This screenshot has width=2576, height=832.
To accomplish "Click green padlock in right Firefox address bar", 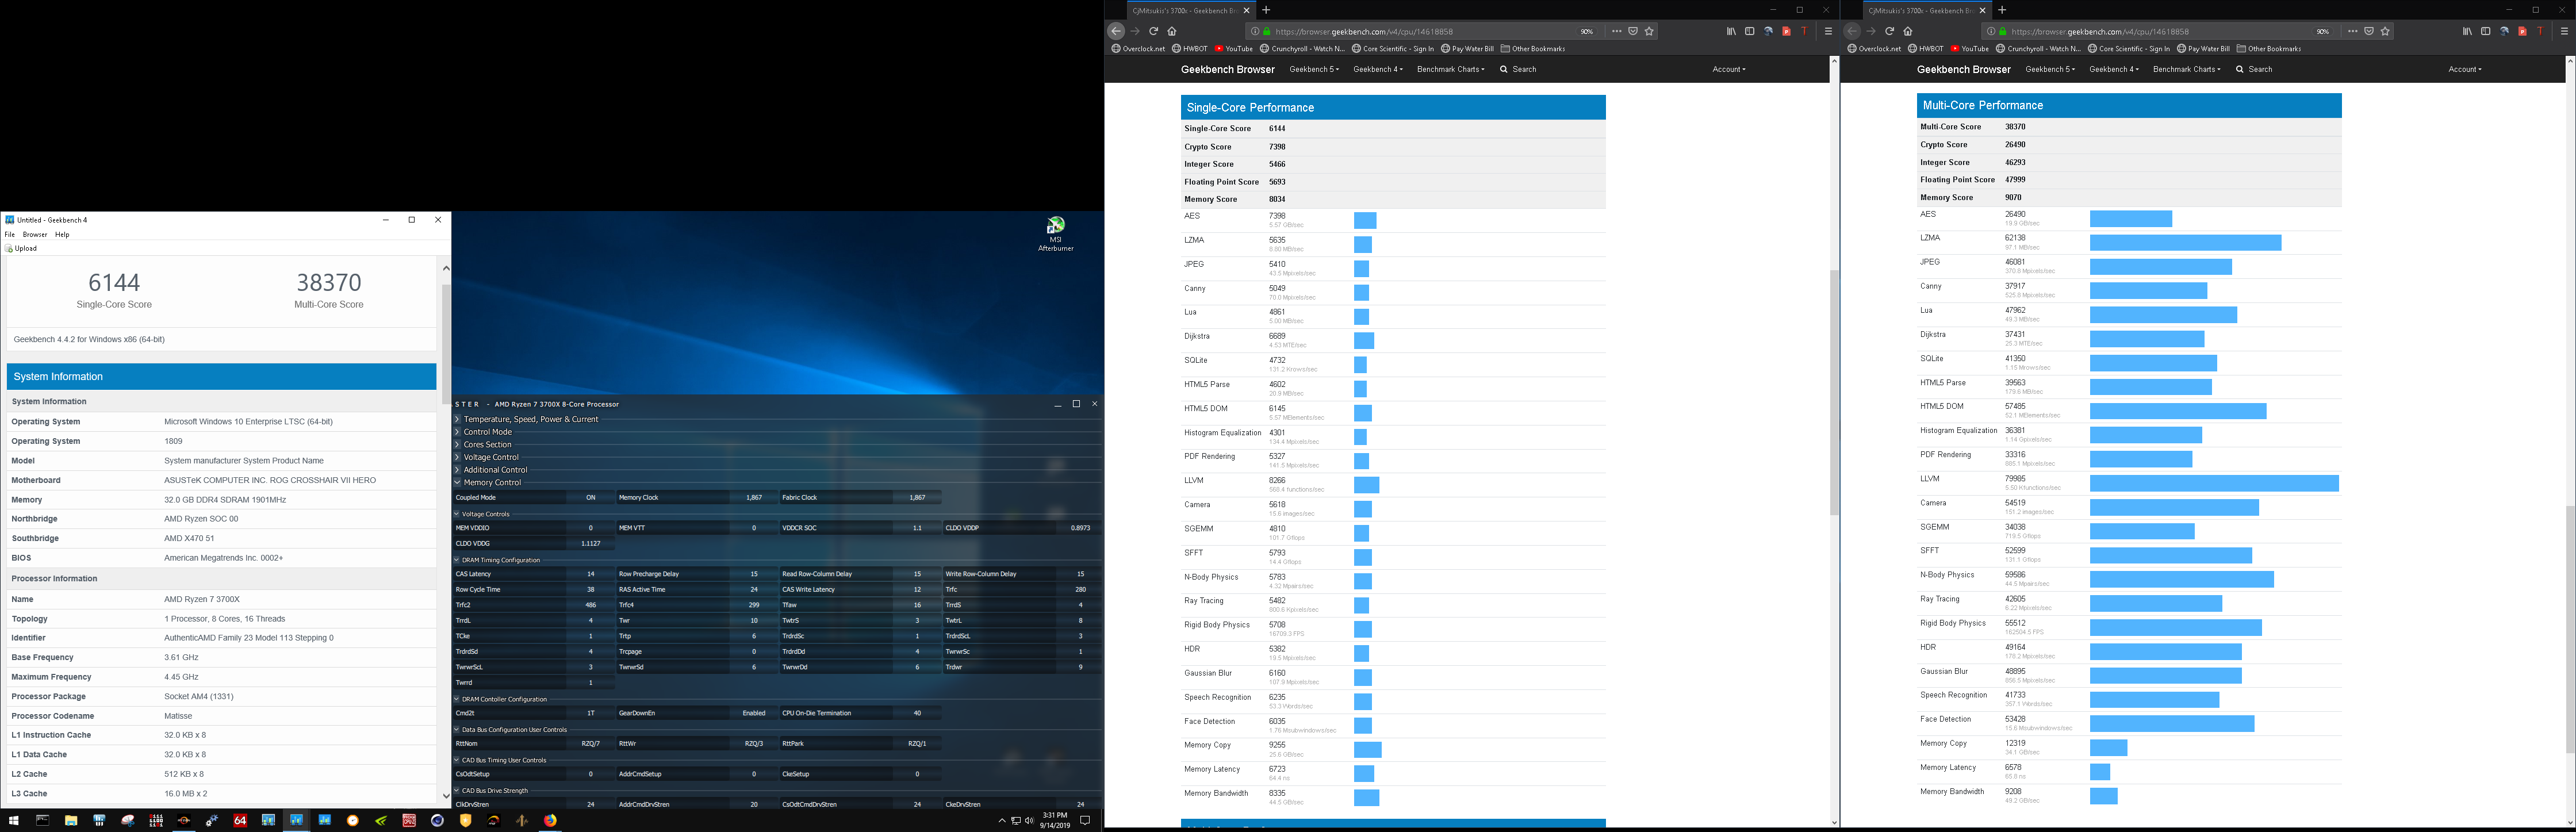I will tap(2003, 31).
